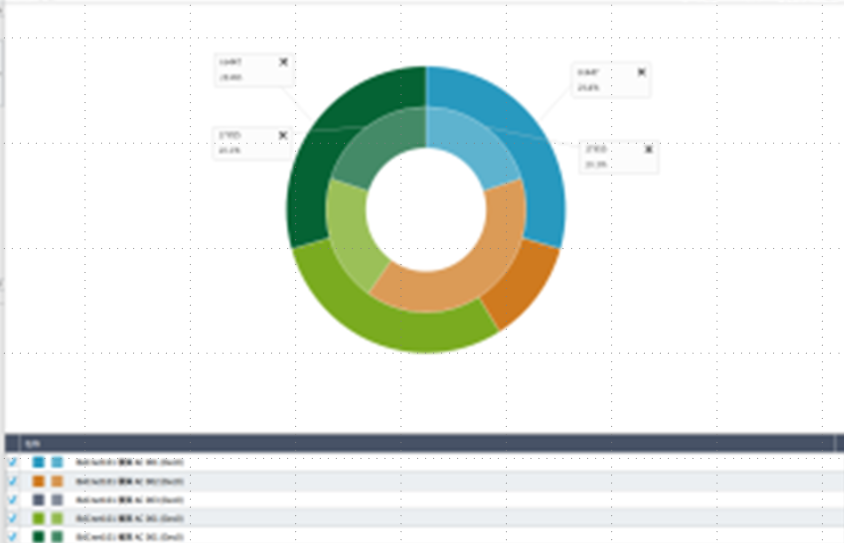Close the lower-right data label tooltip
Viewport: 844px width, 543px height.
pos(649,149)
